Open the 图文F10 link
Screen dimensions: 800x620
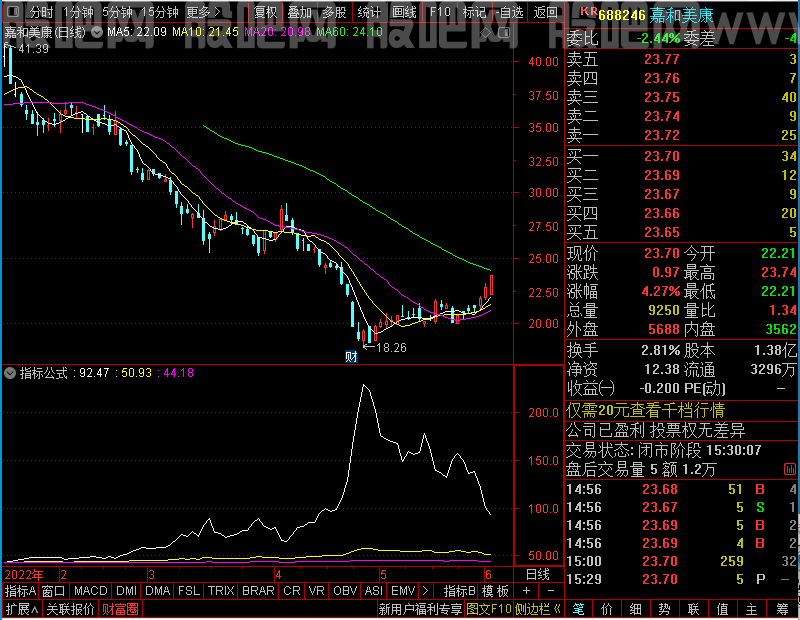(x=489, y=609)
